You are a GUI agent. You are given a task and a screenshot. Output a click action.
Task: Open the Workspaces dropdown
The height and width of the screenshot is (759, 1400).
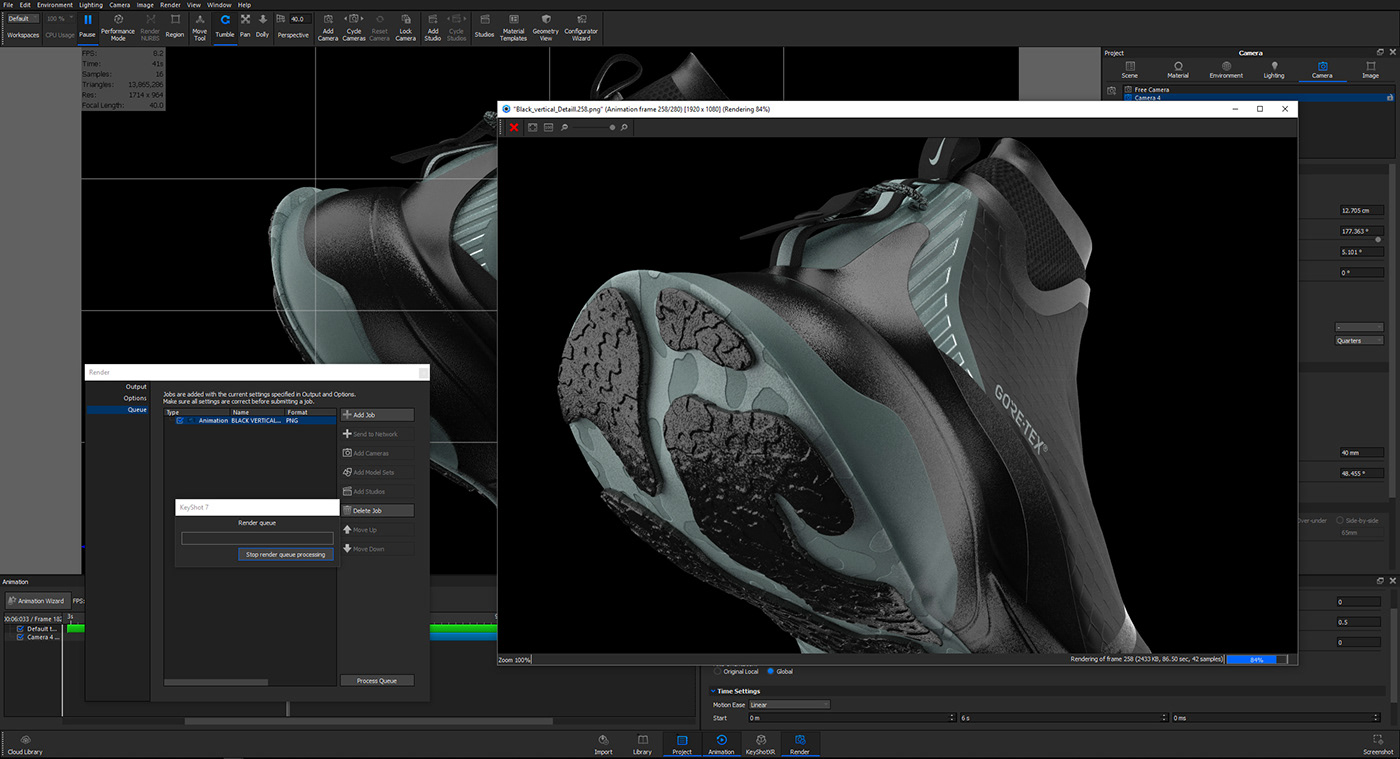click(x=22, y=18)
